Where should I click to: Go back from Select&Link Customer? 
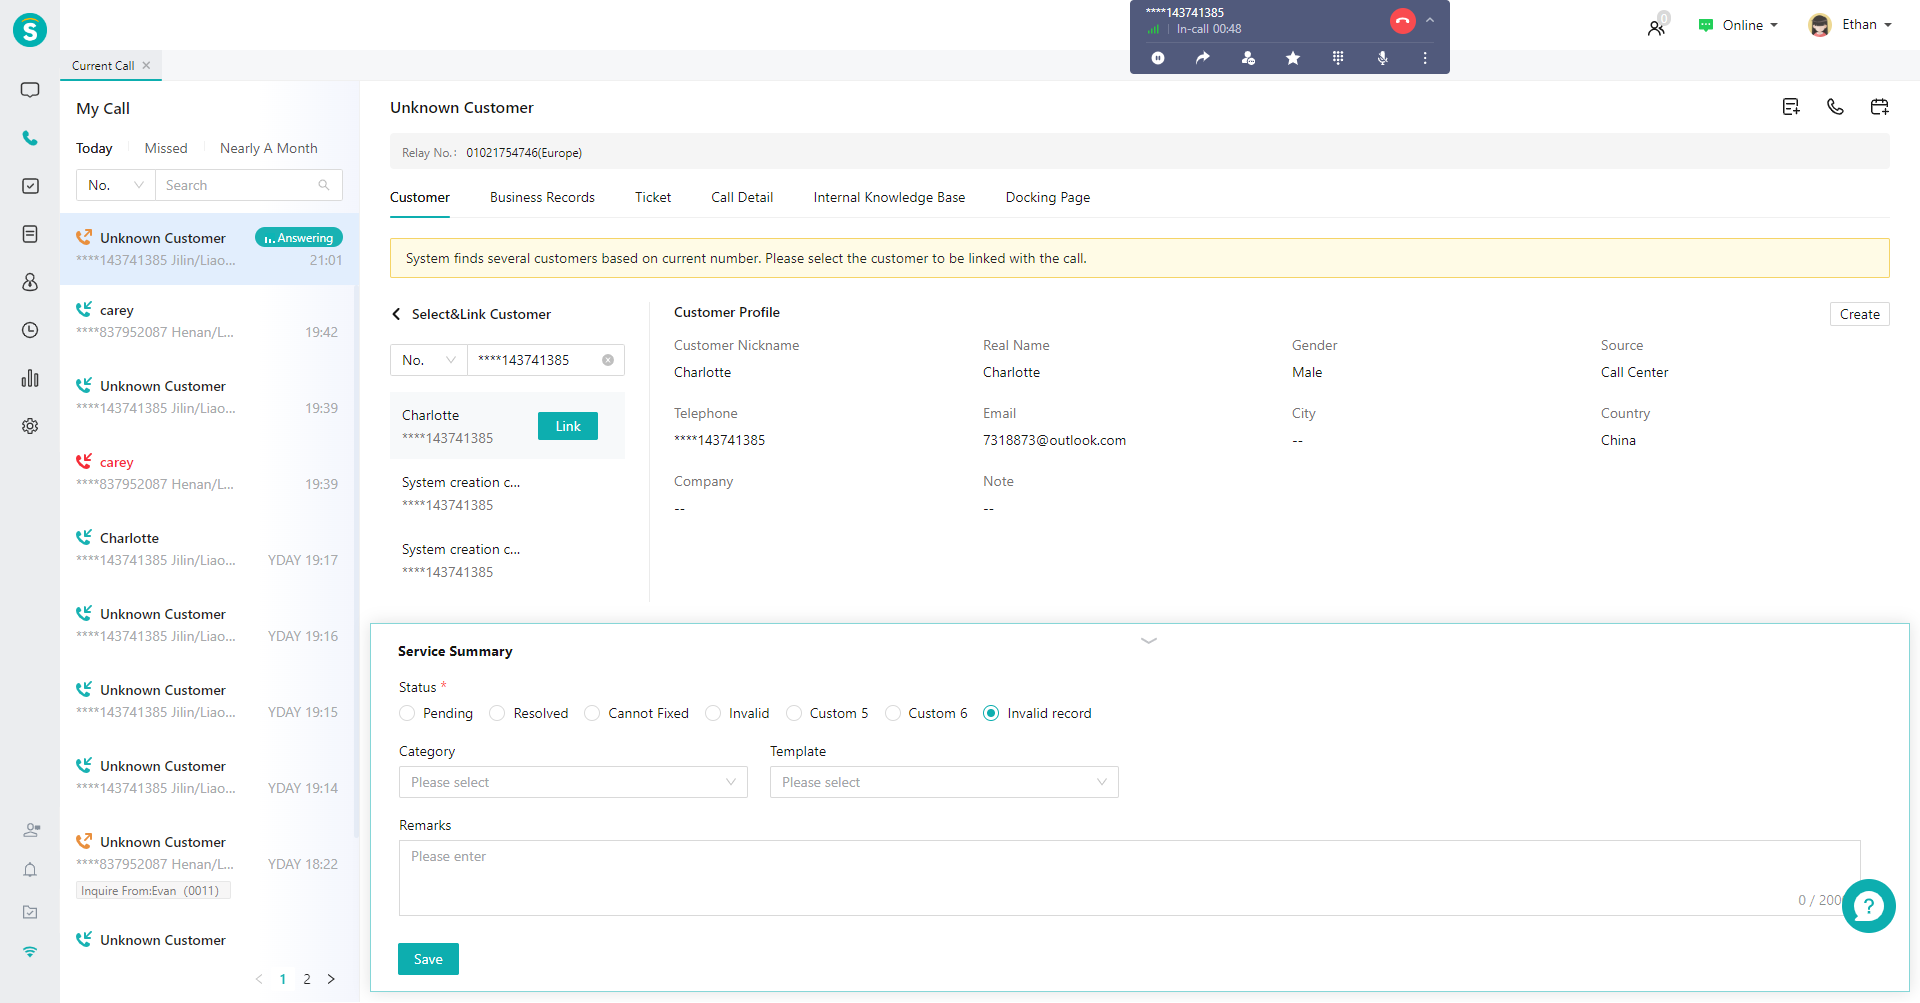point(397,314)
